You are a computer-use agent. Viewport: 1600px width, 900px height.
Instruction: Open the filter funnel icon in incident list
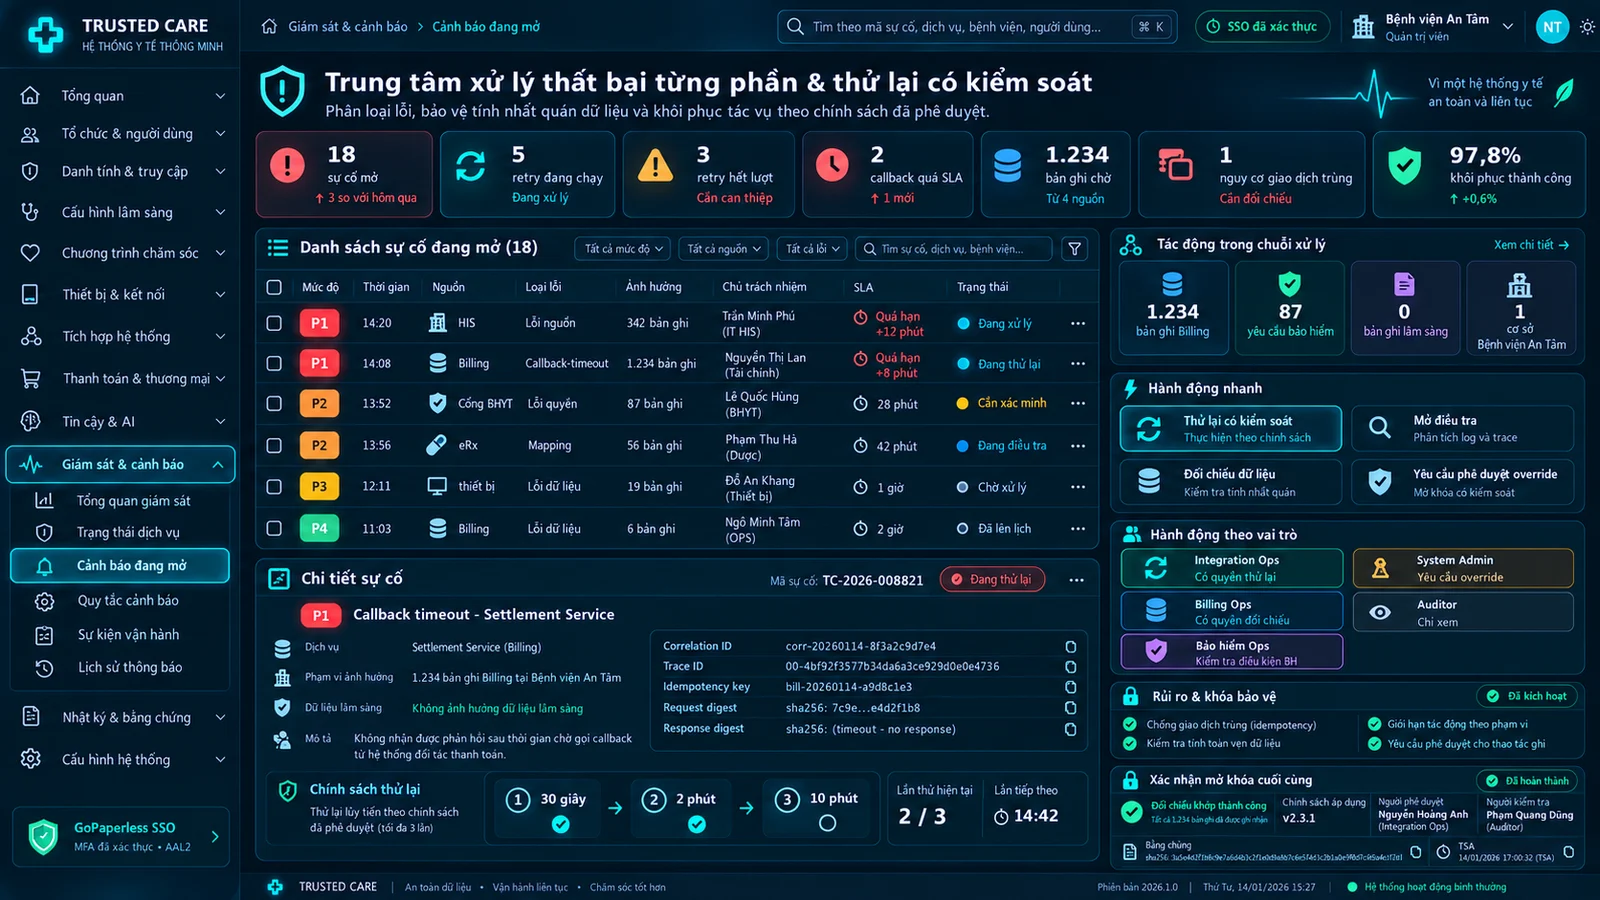pos(1075,249)
